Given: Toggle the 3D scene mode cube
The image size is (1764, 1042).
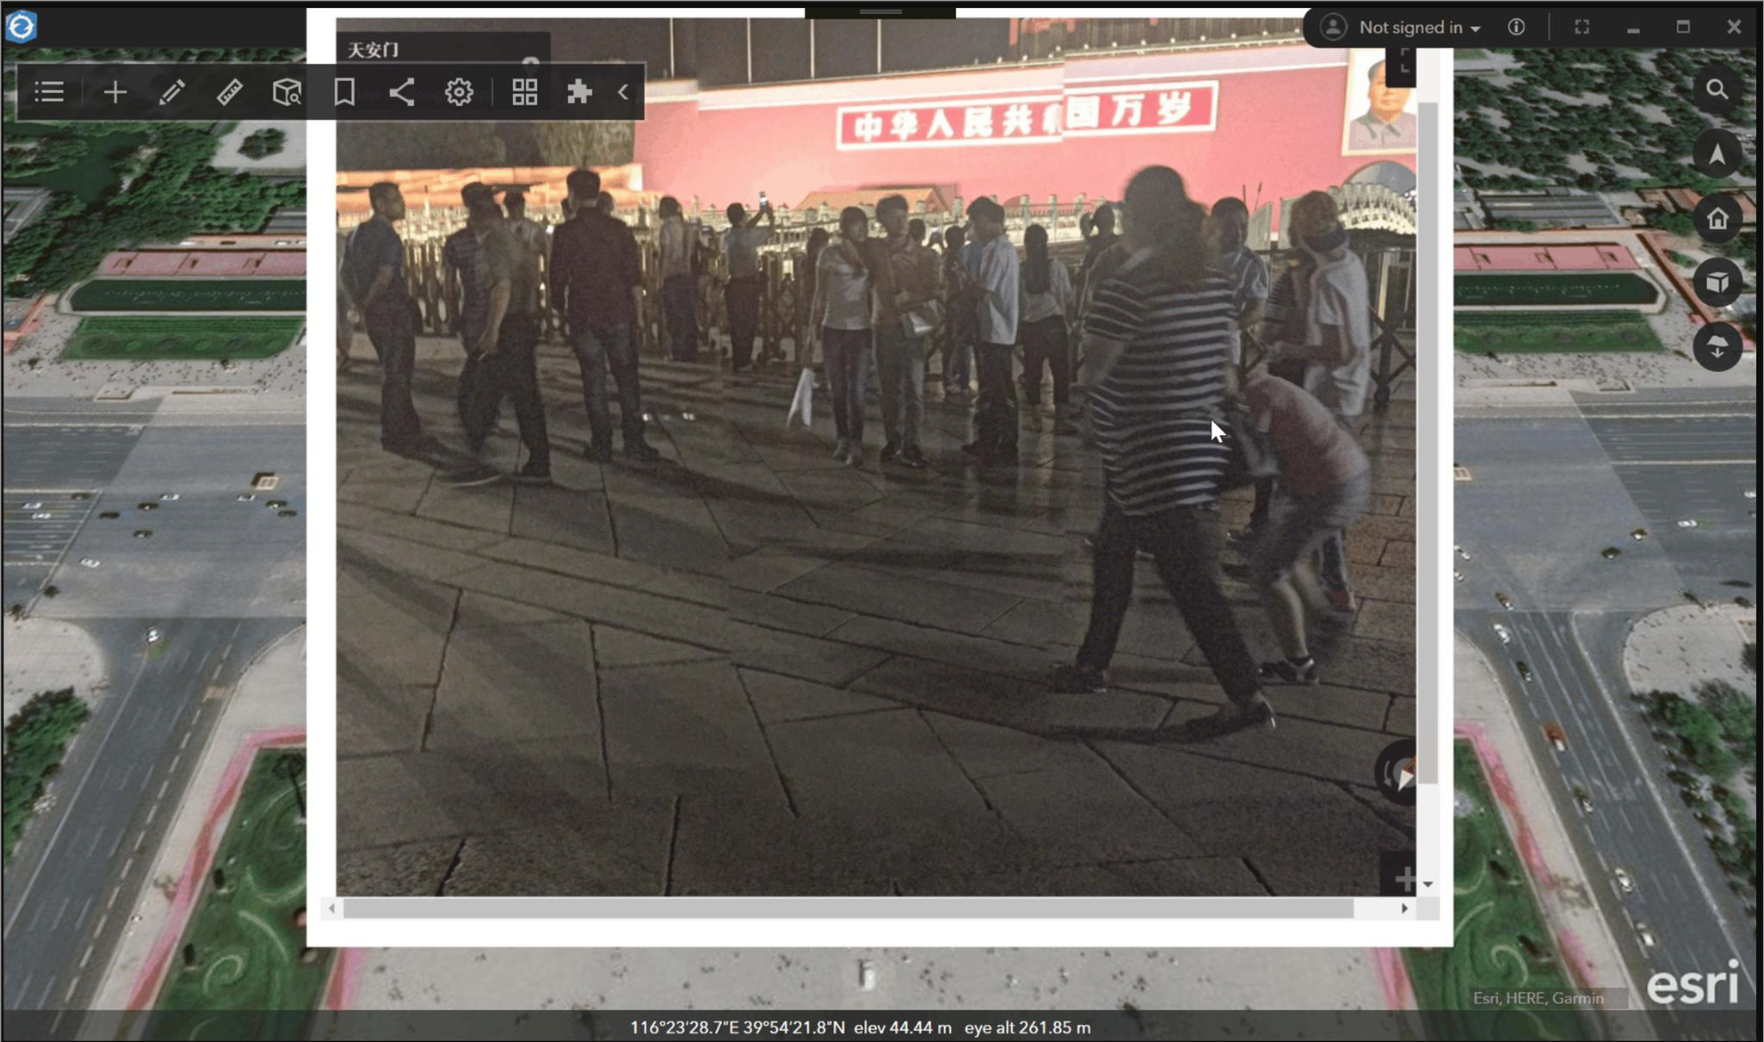Looking at the screenshot, I should click(1717, 283).
